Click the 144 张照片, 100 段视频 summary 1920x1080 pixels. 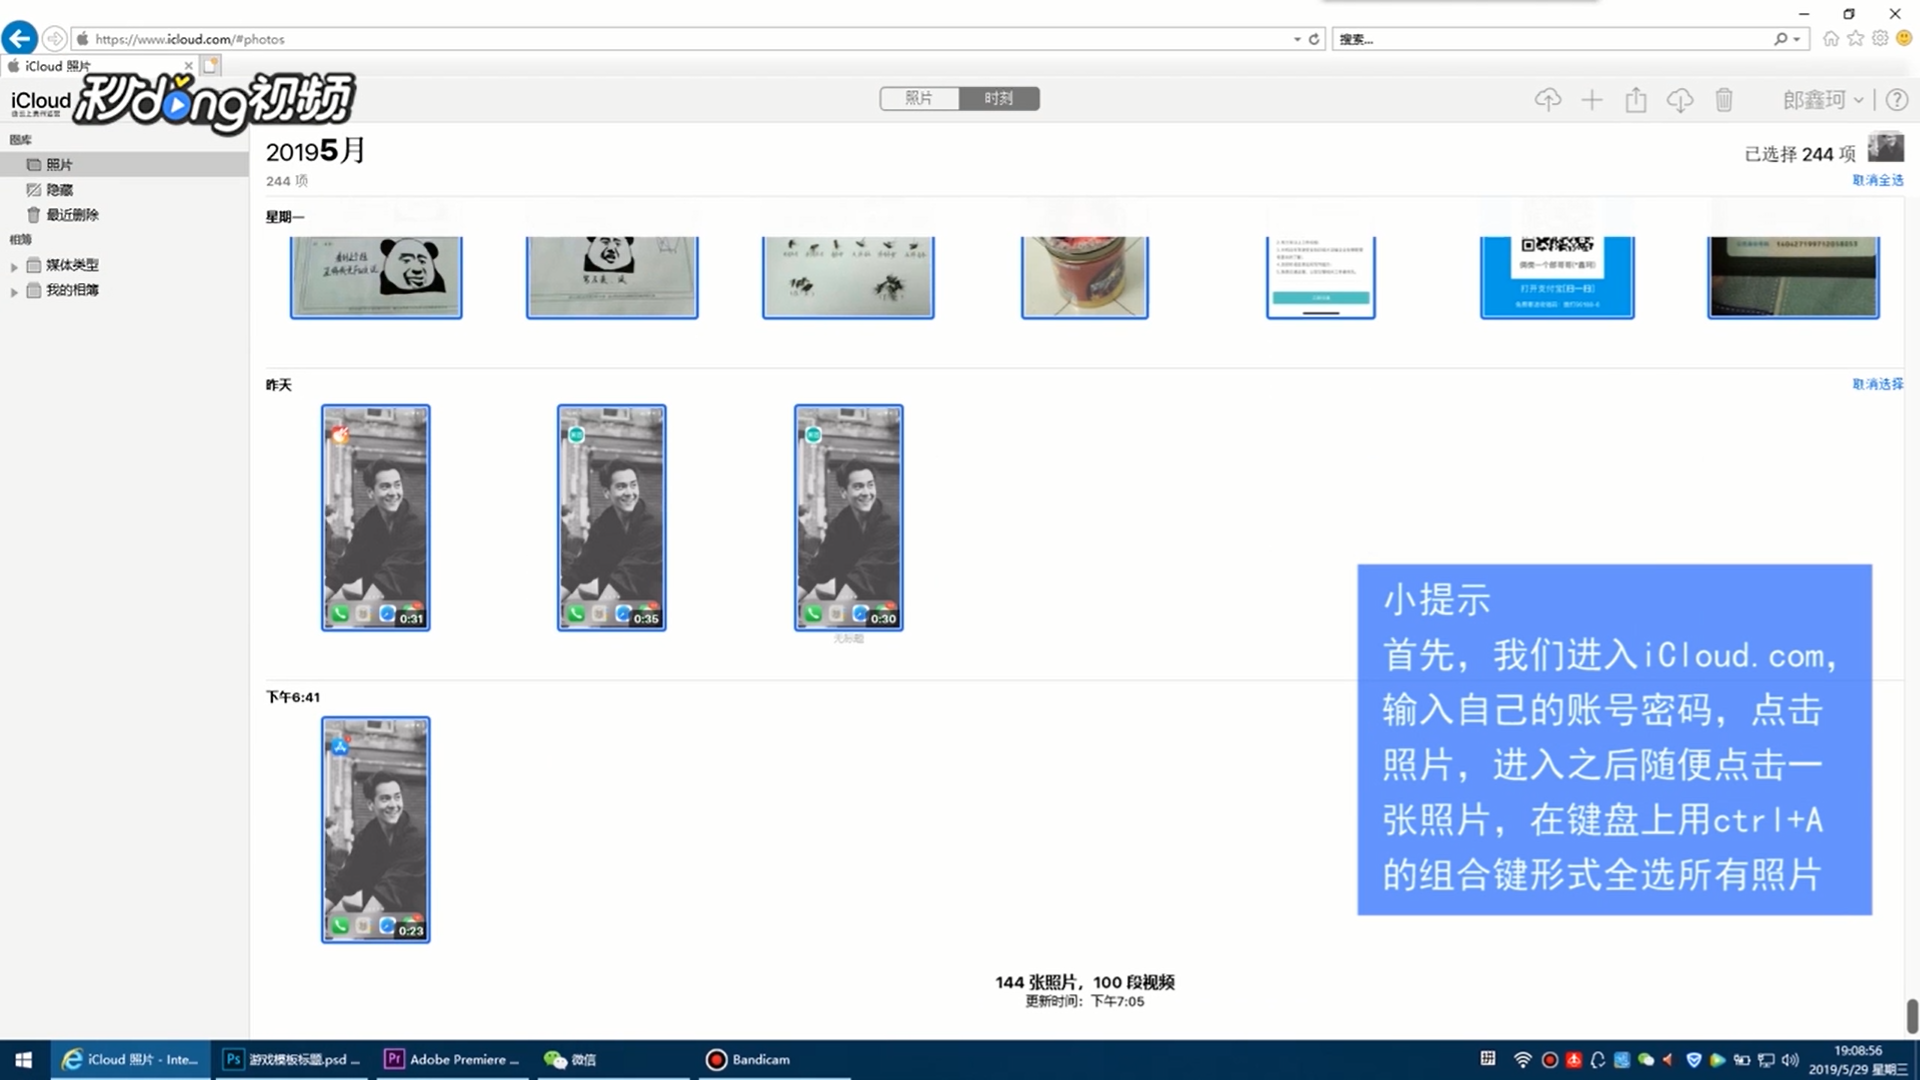click(x=1085, y=982)
